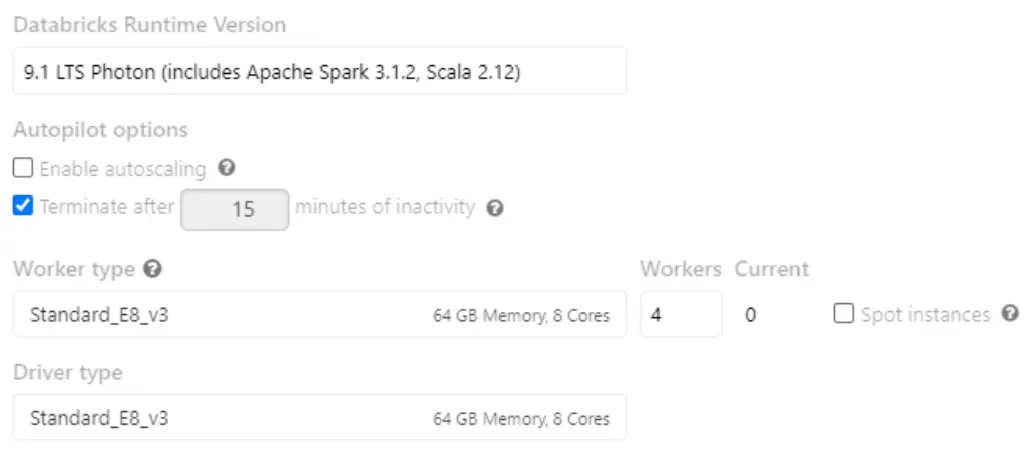1036x457 pixels.
Task: Focus the Workers count input field
Action: [x=680, y=314]
